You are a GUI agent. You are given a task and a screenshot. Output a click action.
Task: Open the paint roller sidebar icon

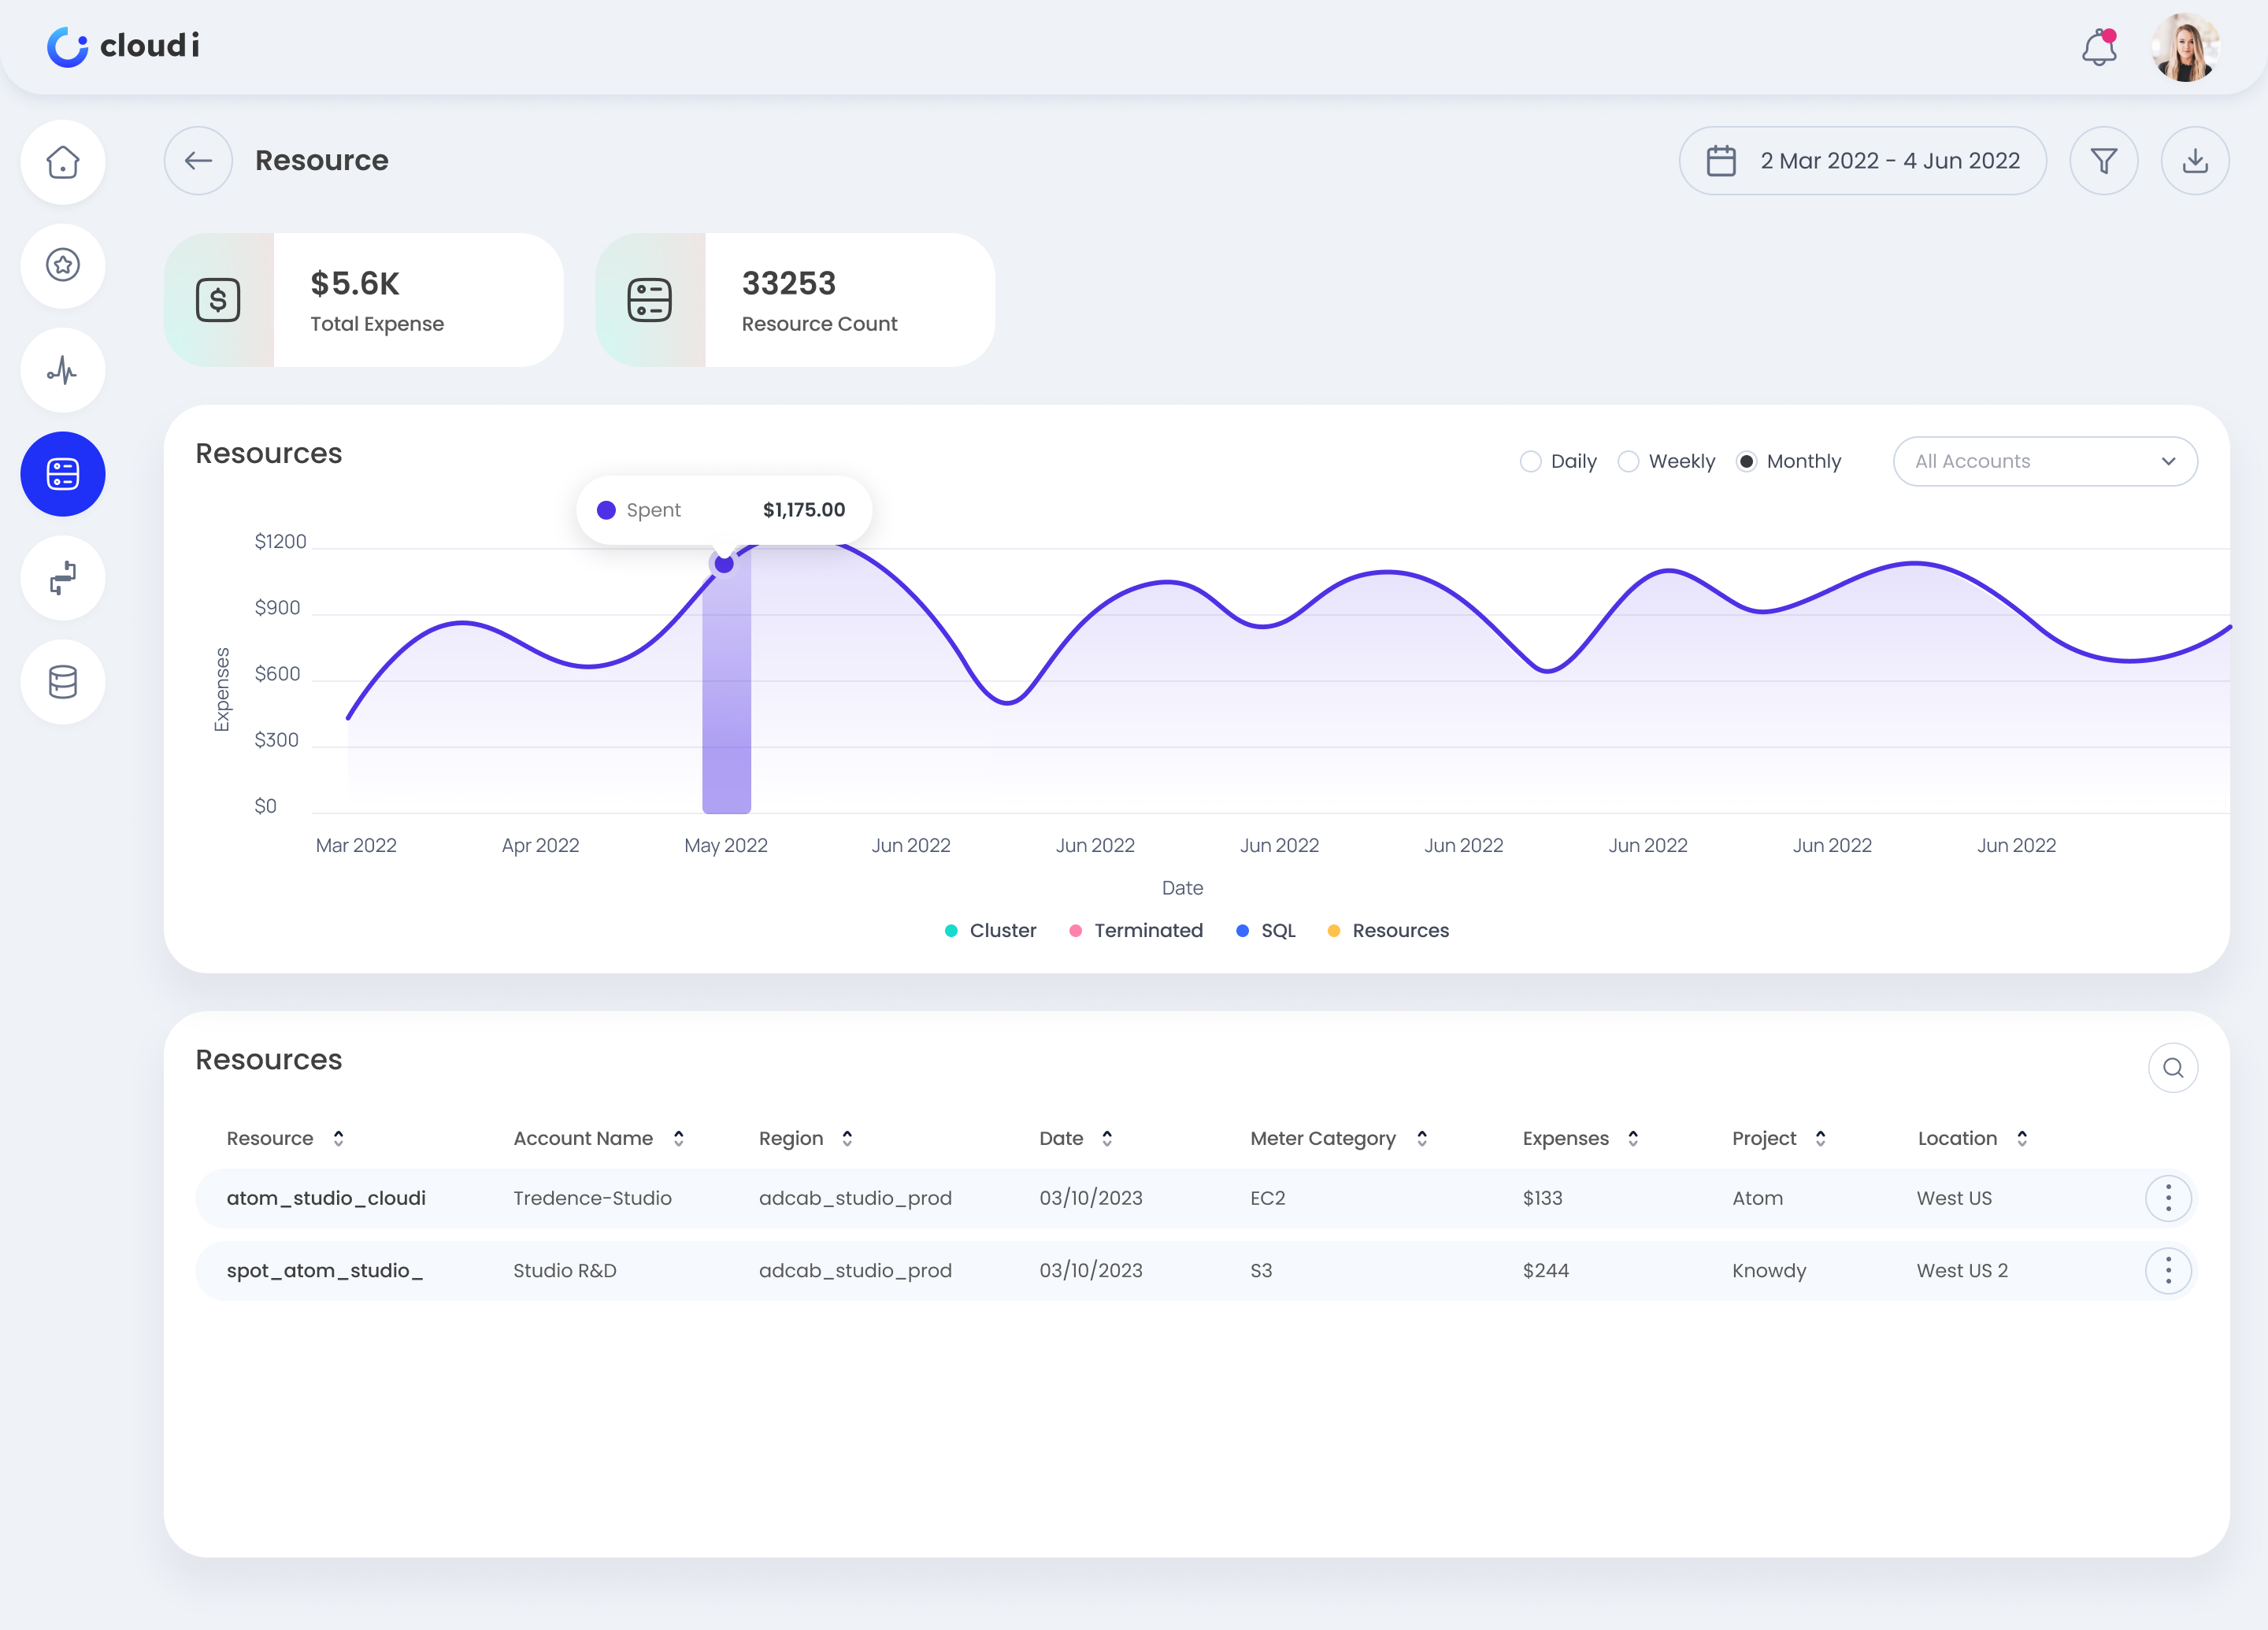[63, 578]
